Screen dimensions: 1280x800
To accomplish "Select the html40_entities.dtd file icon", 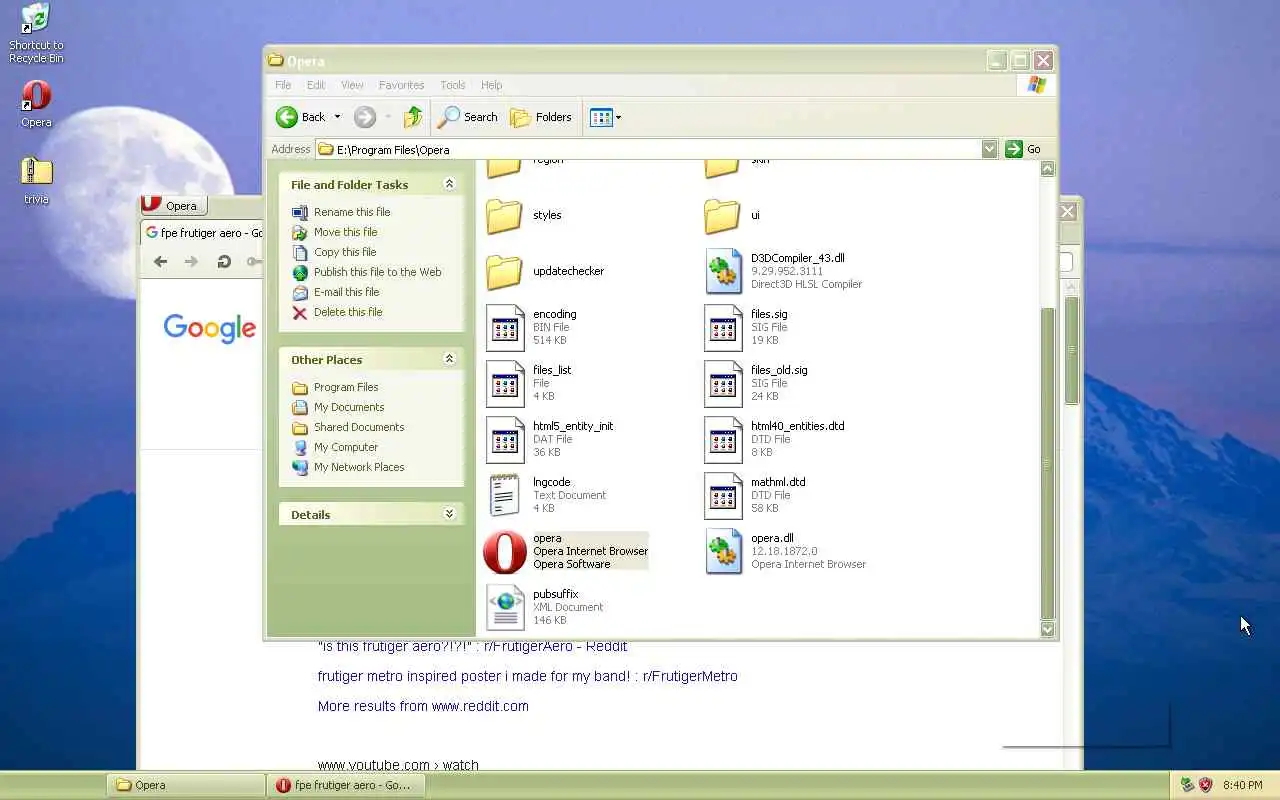I will coord(723,439).
